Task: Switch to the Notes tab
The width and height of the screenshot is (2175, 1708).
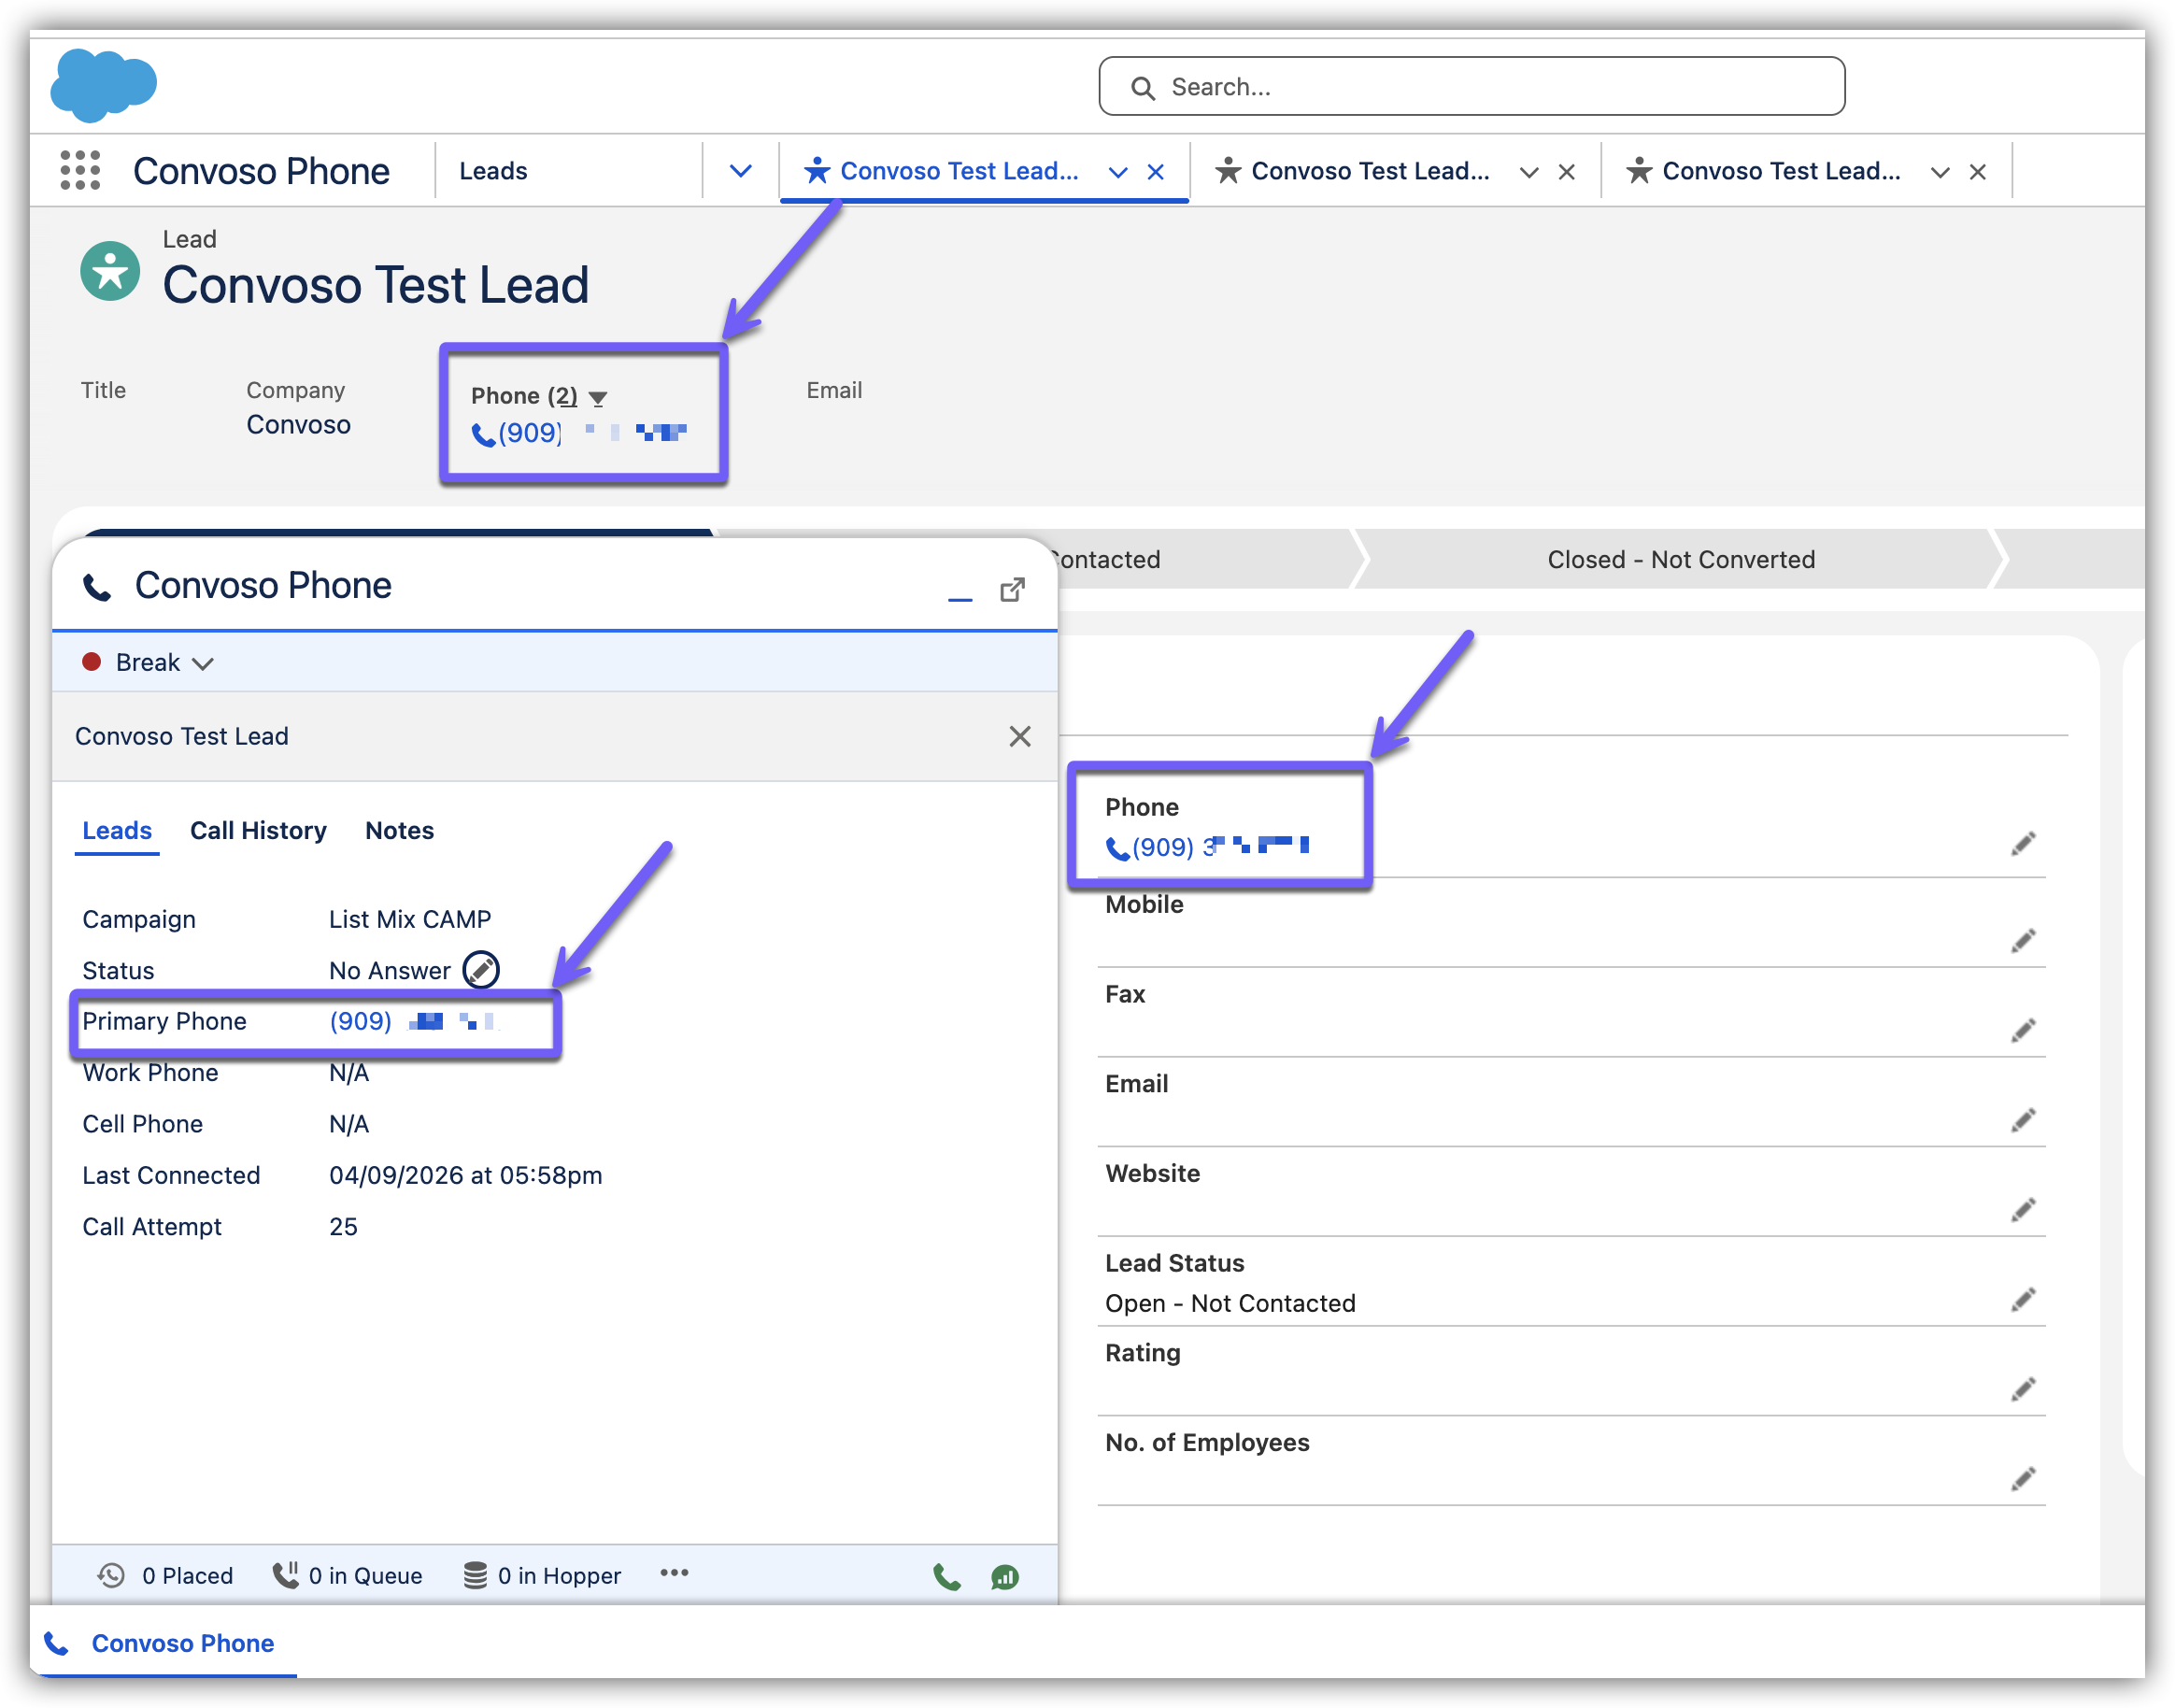Action: 399,831
